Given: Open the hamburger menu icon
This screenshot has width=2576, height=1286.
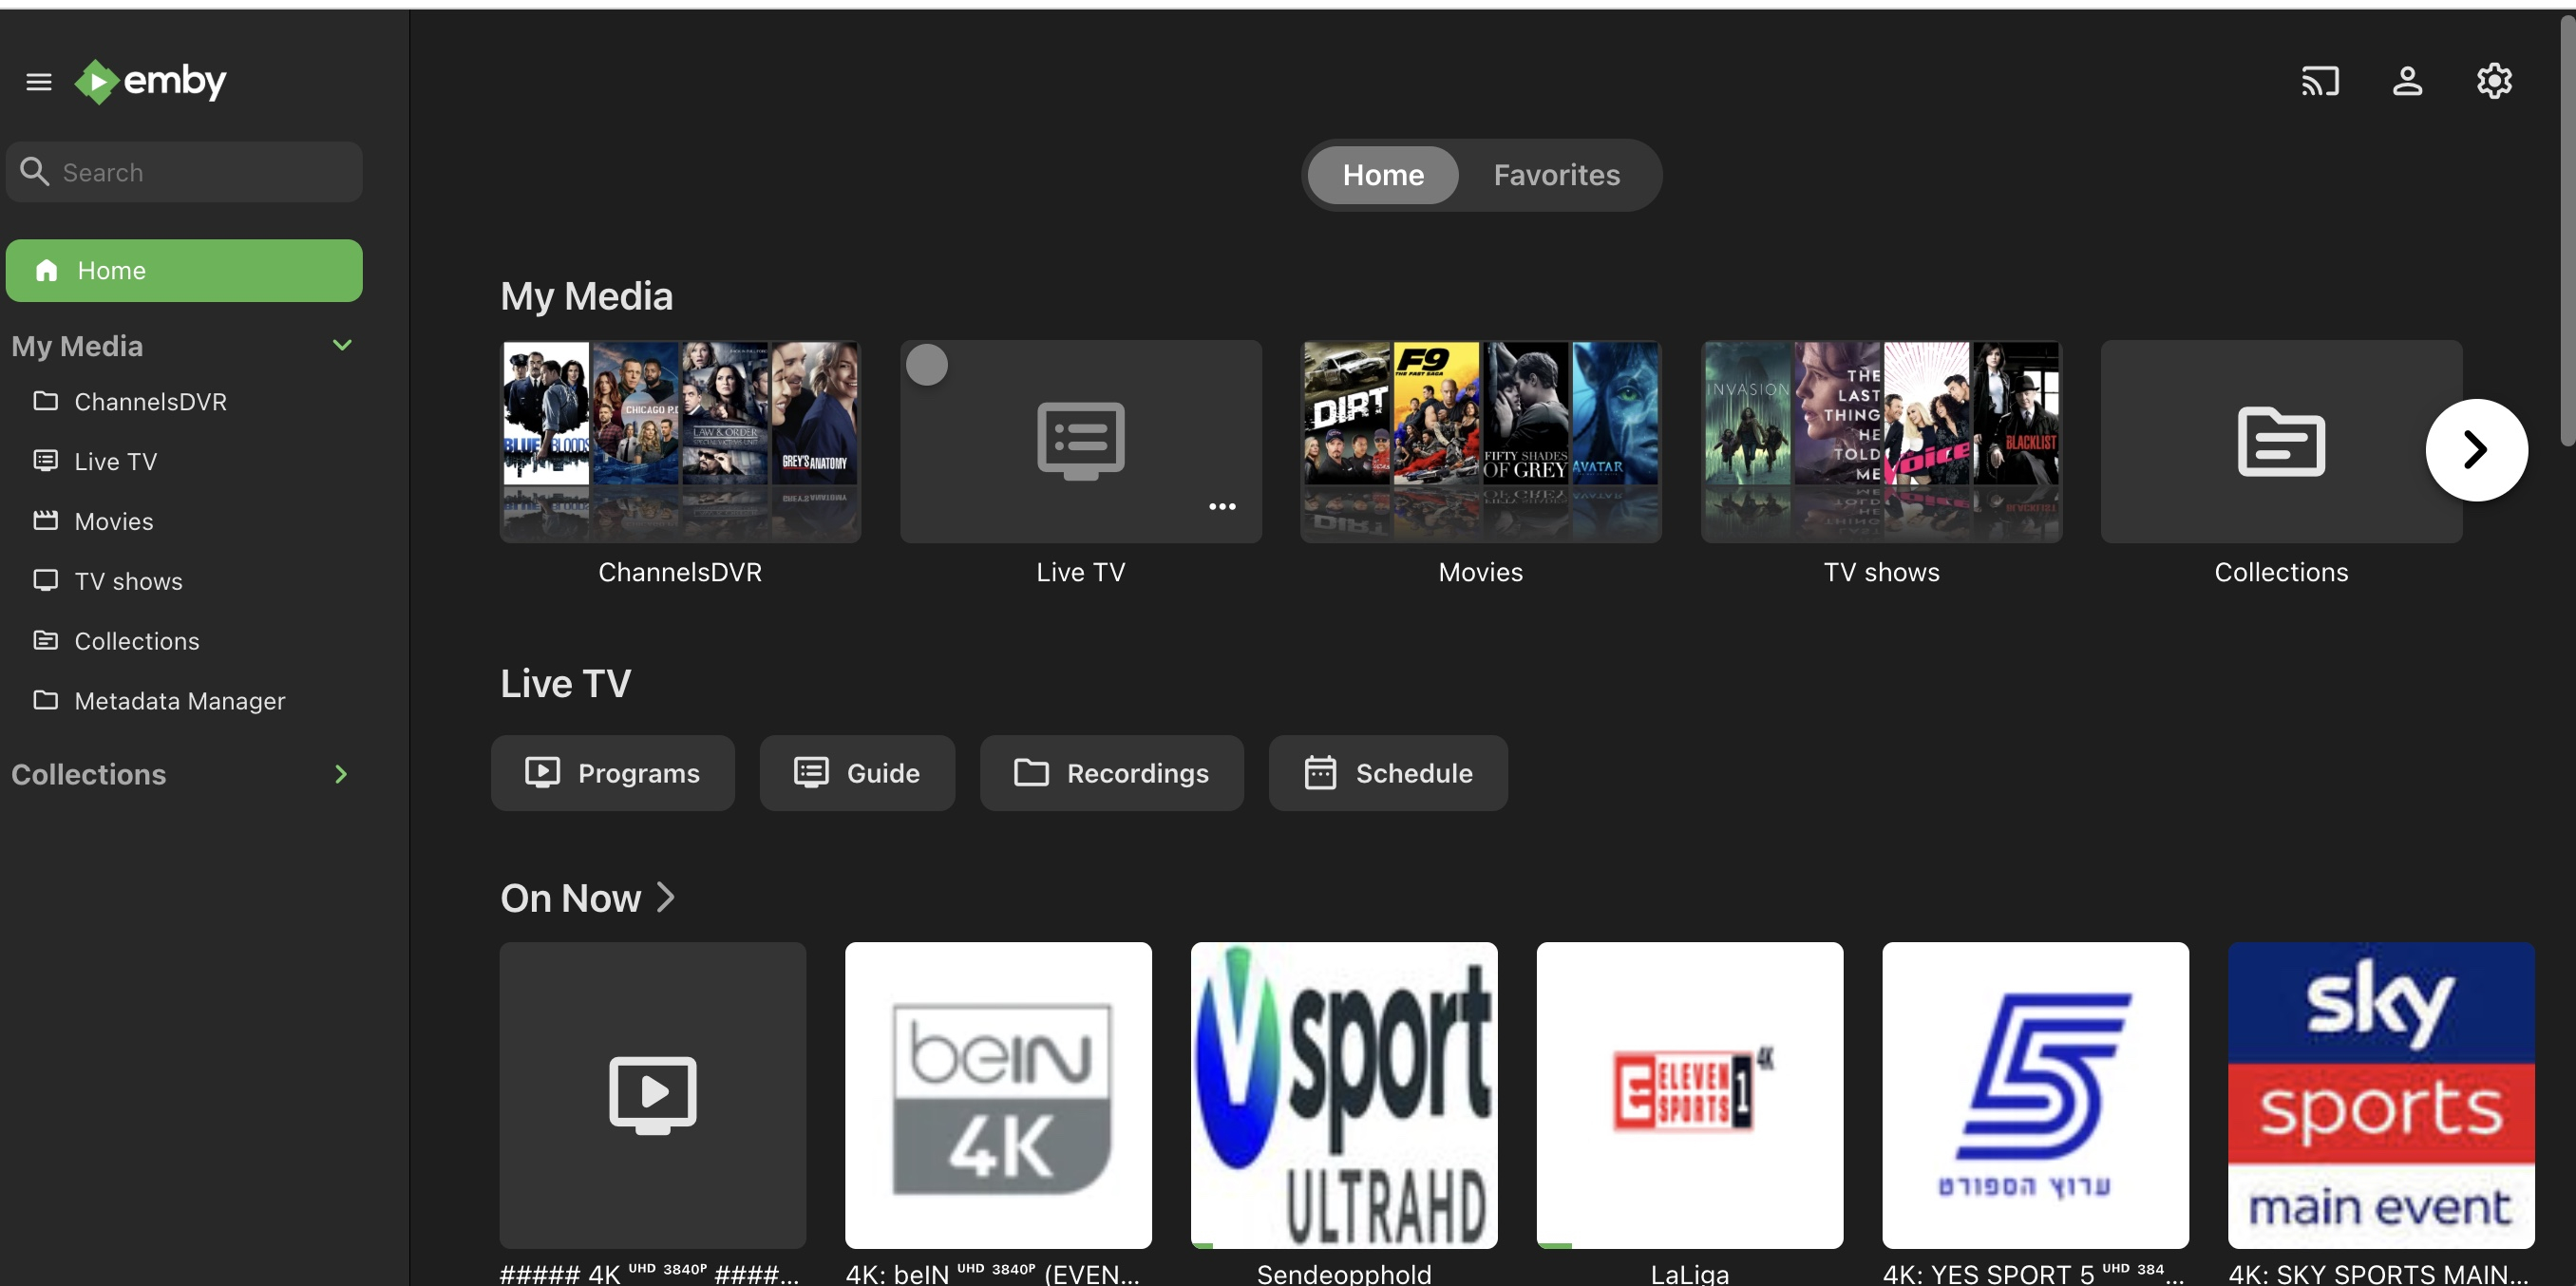Looking at the screenshot, I should pyautogui.click(x=38, y=82).
